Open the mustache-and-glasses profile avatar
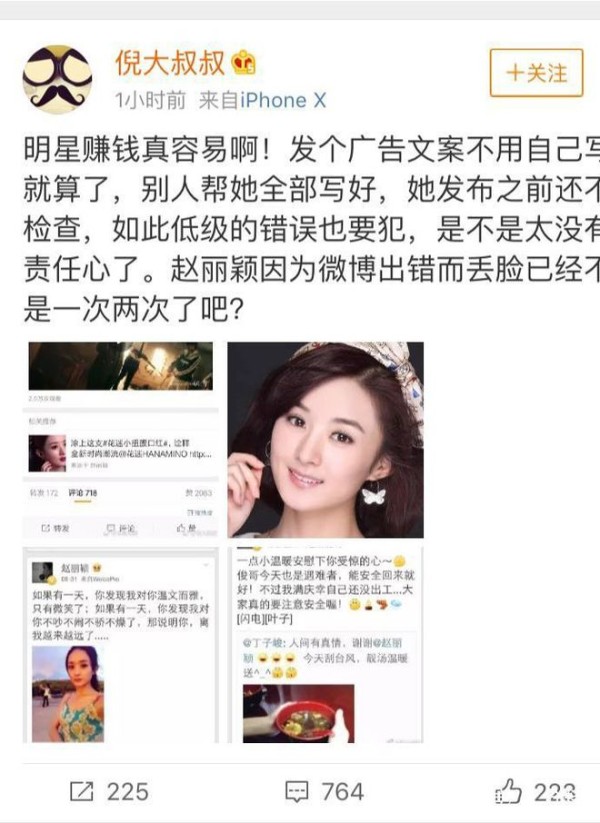The image size is (600, 823). [x=57, y=79]
